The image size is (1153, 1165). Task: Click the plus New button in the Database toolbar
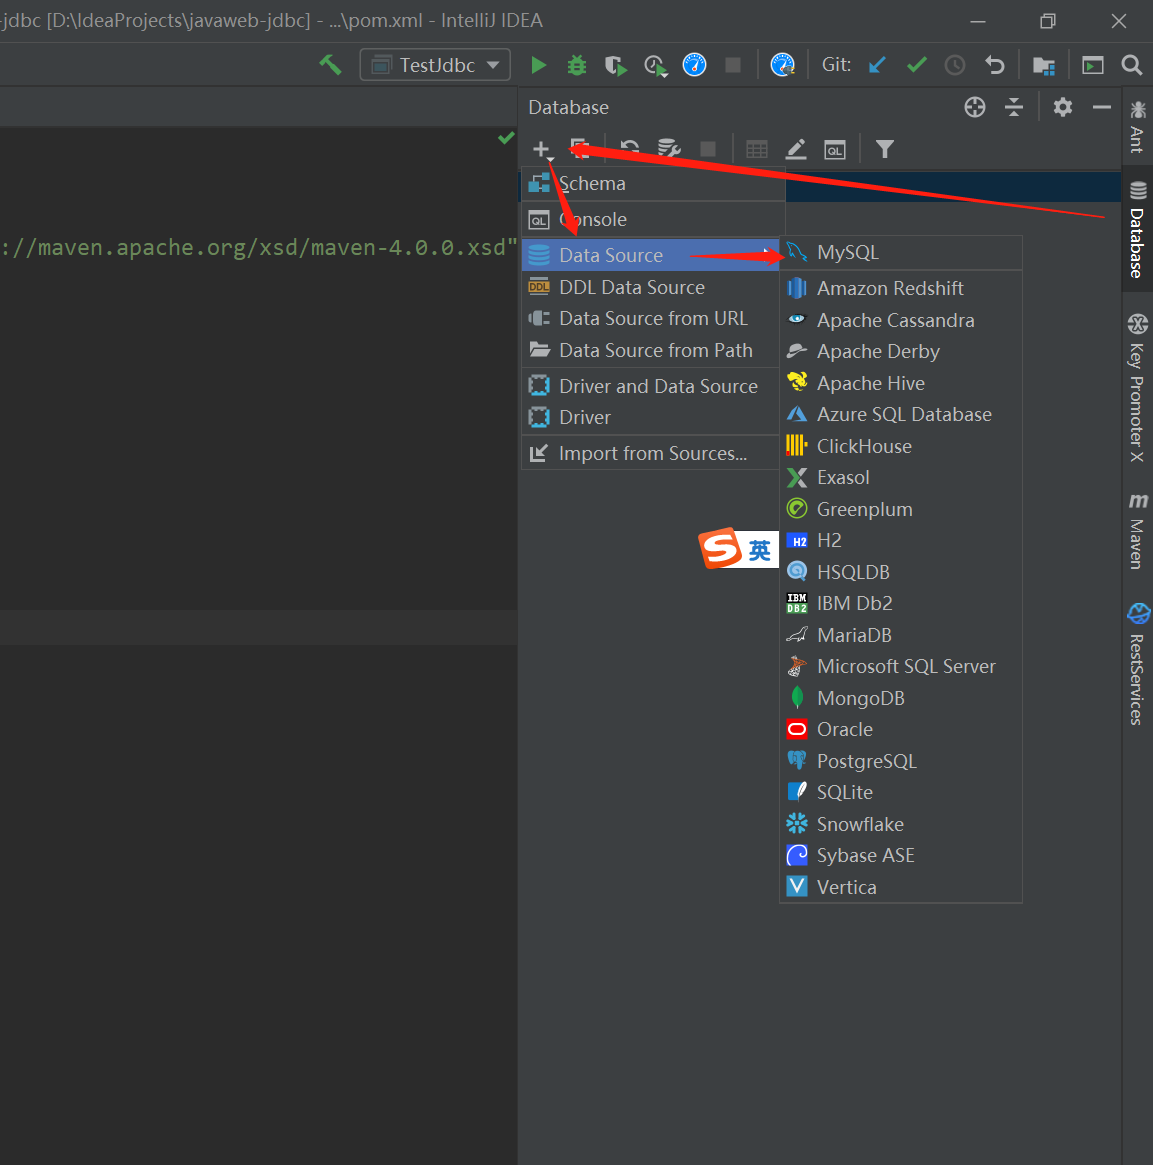pos(542,149)
